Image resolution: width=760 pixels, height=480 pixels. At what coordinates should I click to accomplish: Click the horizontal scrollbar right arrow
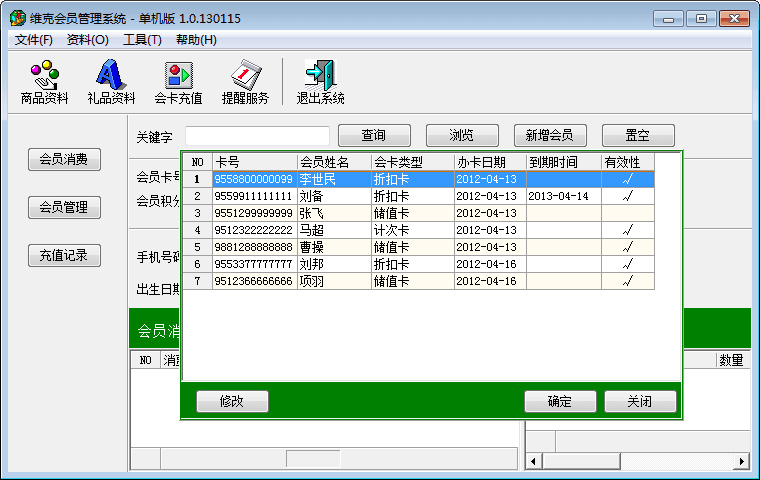741,461
